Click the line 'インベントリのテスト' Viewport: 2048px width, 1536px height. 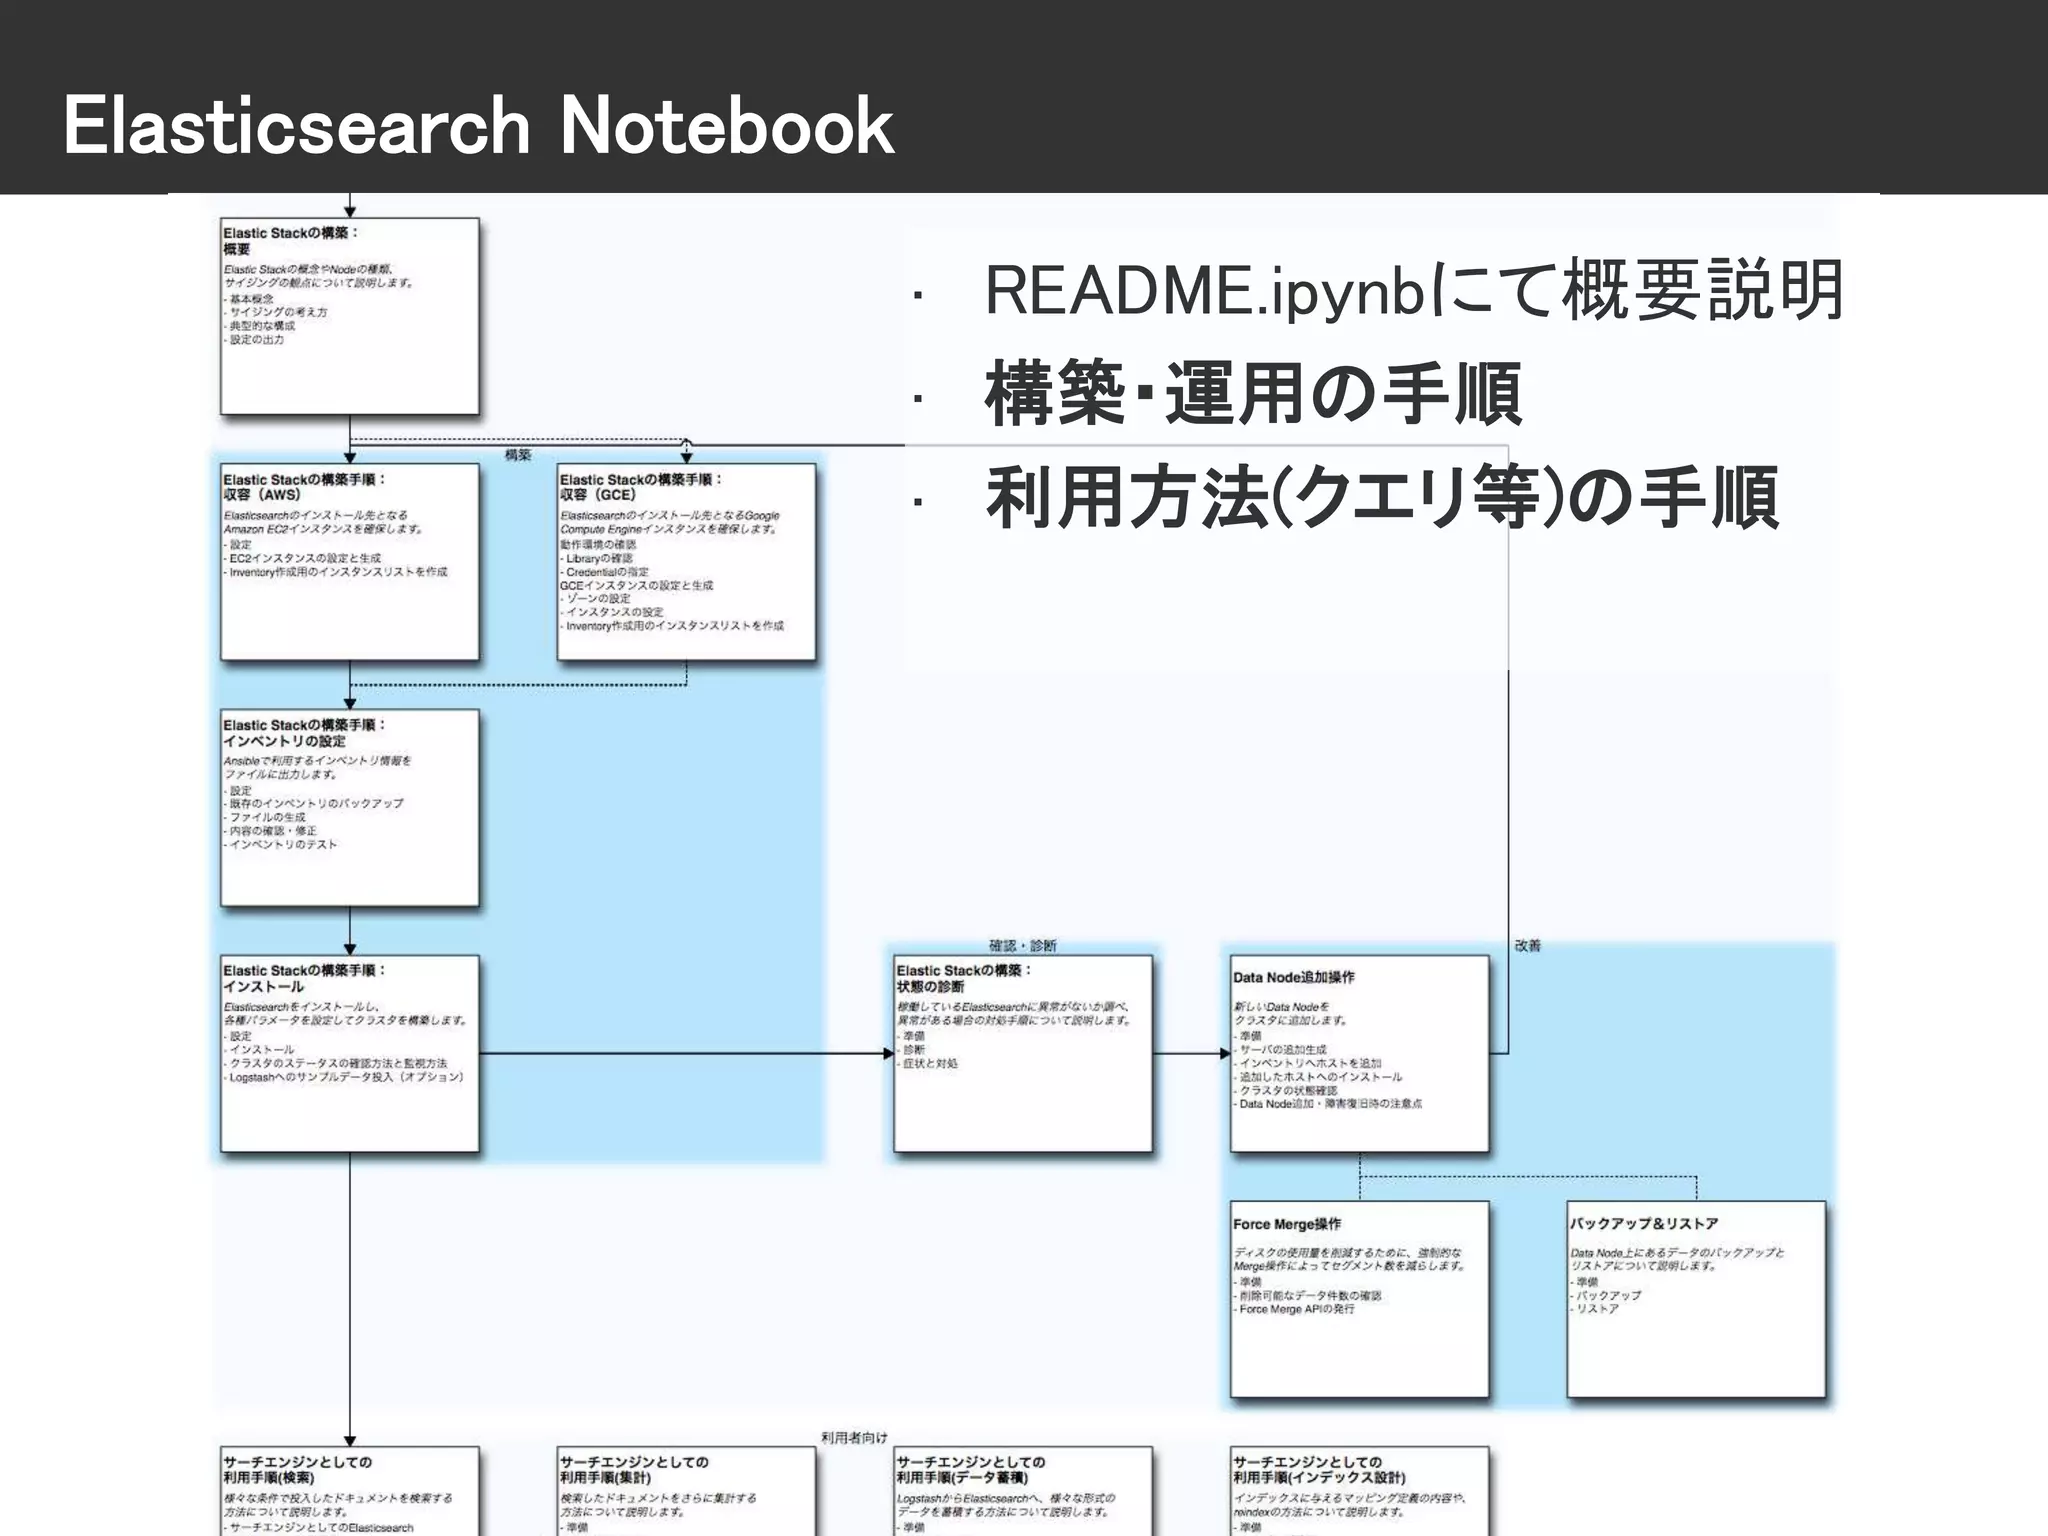pos(283,844)
